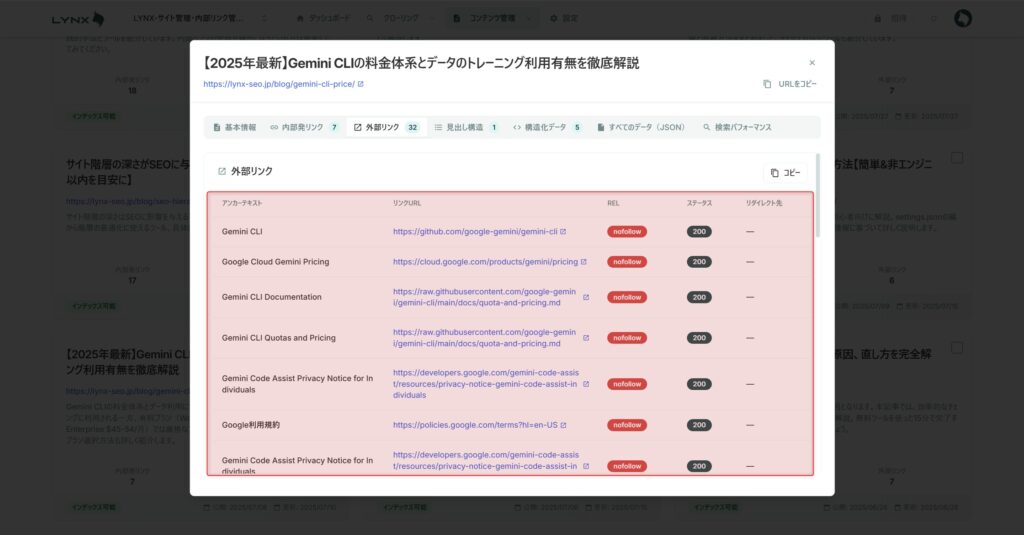Click the modal's vertical scrollbar
Viewport: 1024px width, 535px height.
point(818,195)
